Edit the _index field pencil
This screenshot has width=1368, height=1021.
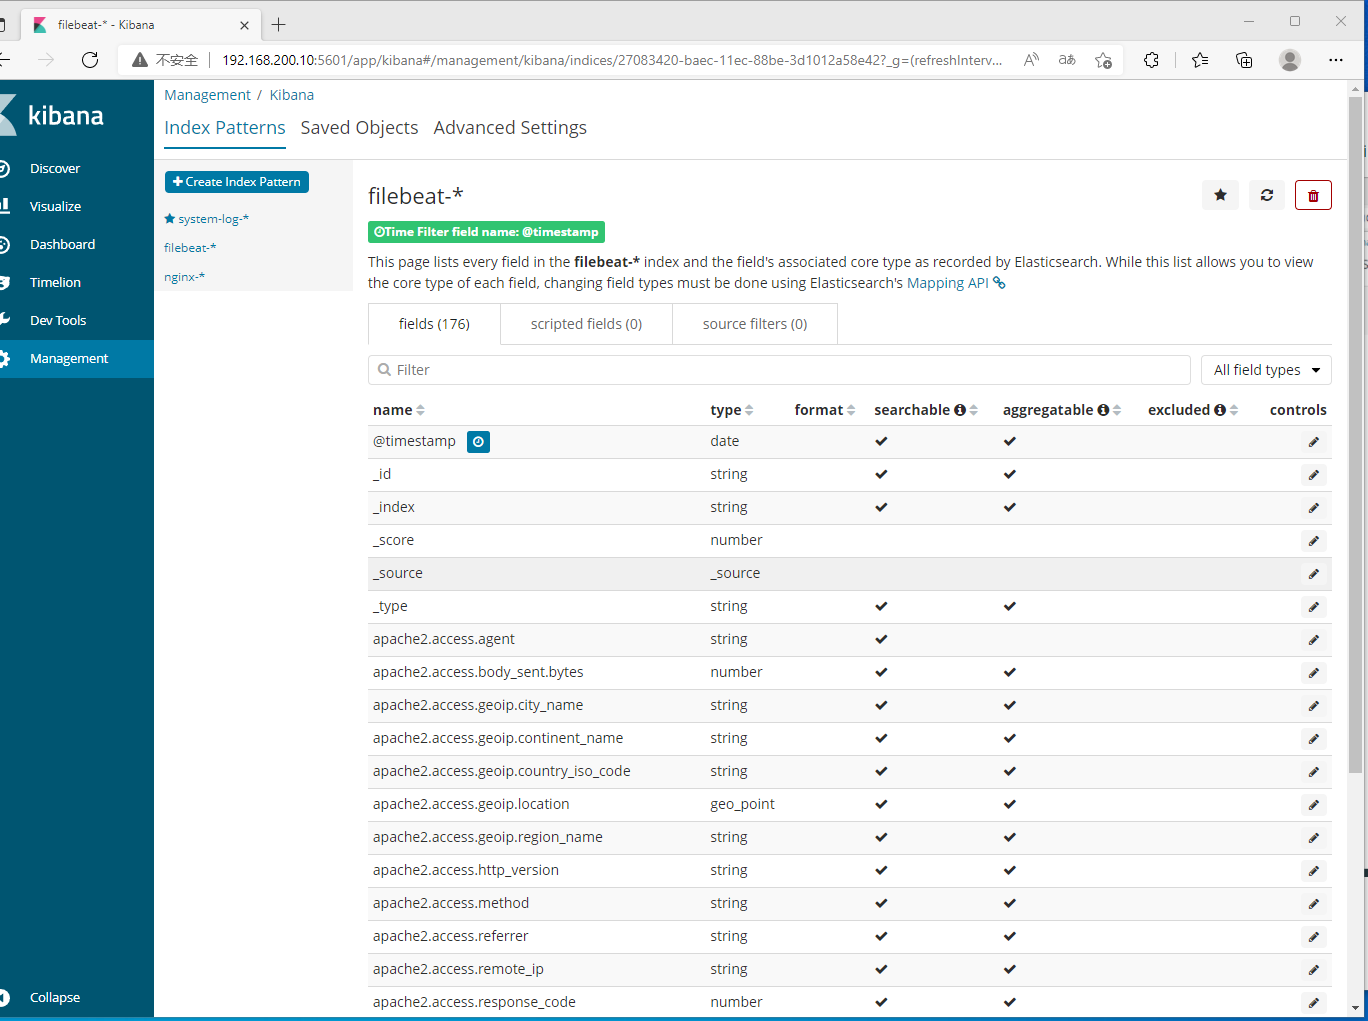tap(1313, 508)
